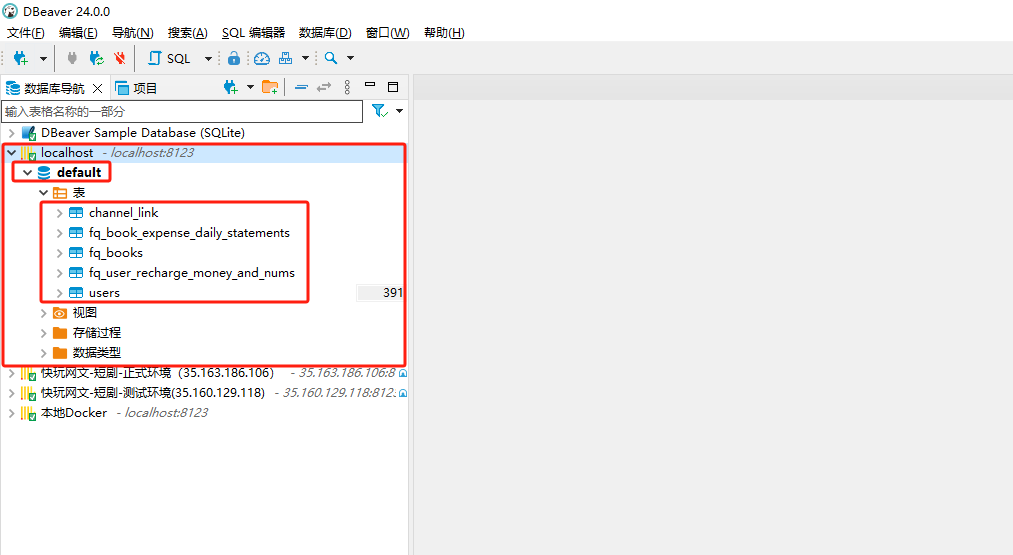Expand DBeaver Sample Database (SQLite) node
The image size is (1013, 555).
[x=11, y=133]
